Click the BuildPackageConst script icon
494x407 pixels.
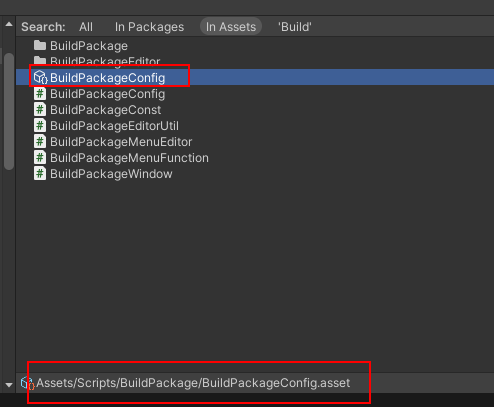pos(40,110)
